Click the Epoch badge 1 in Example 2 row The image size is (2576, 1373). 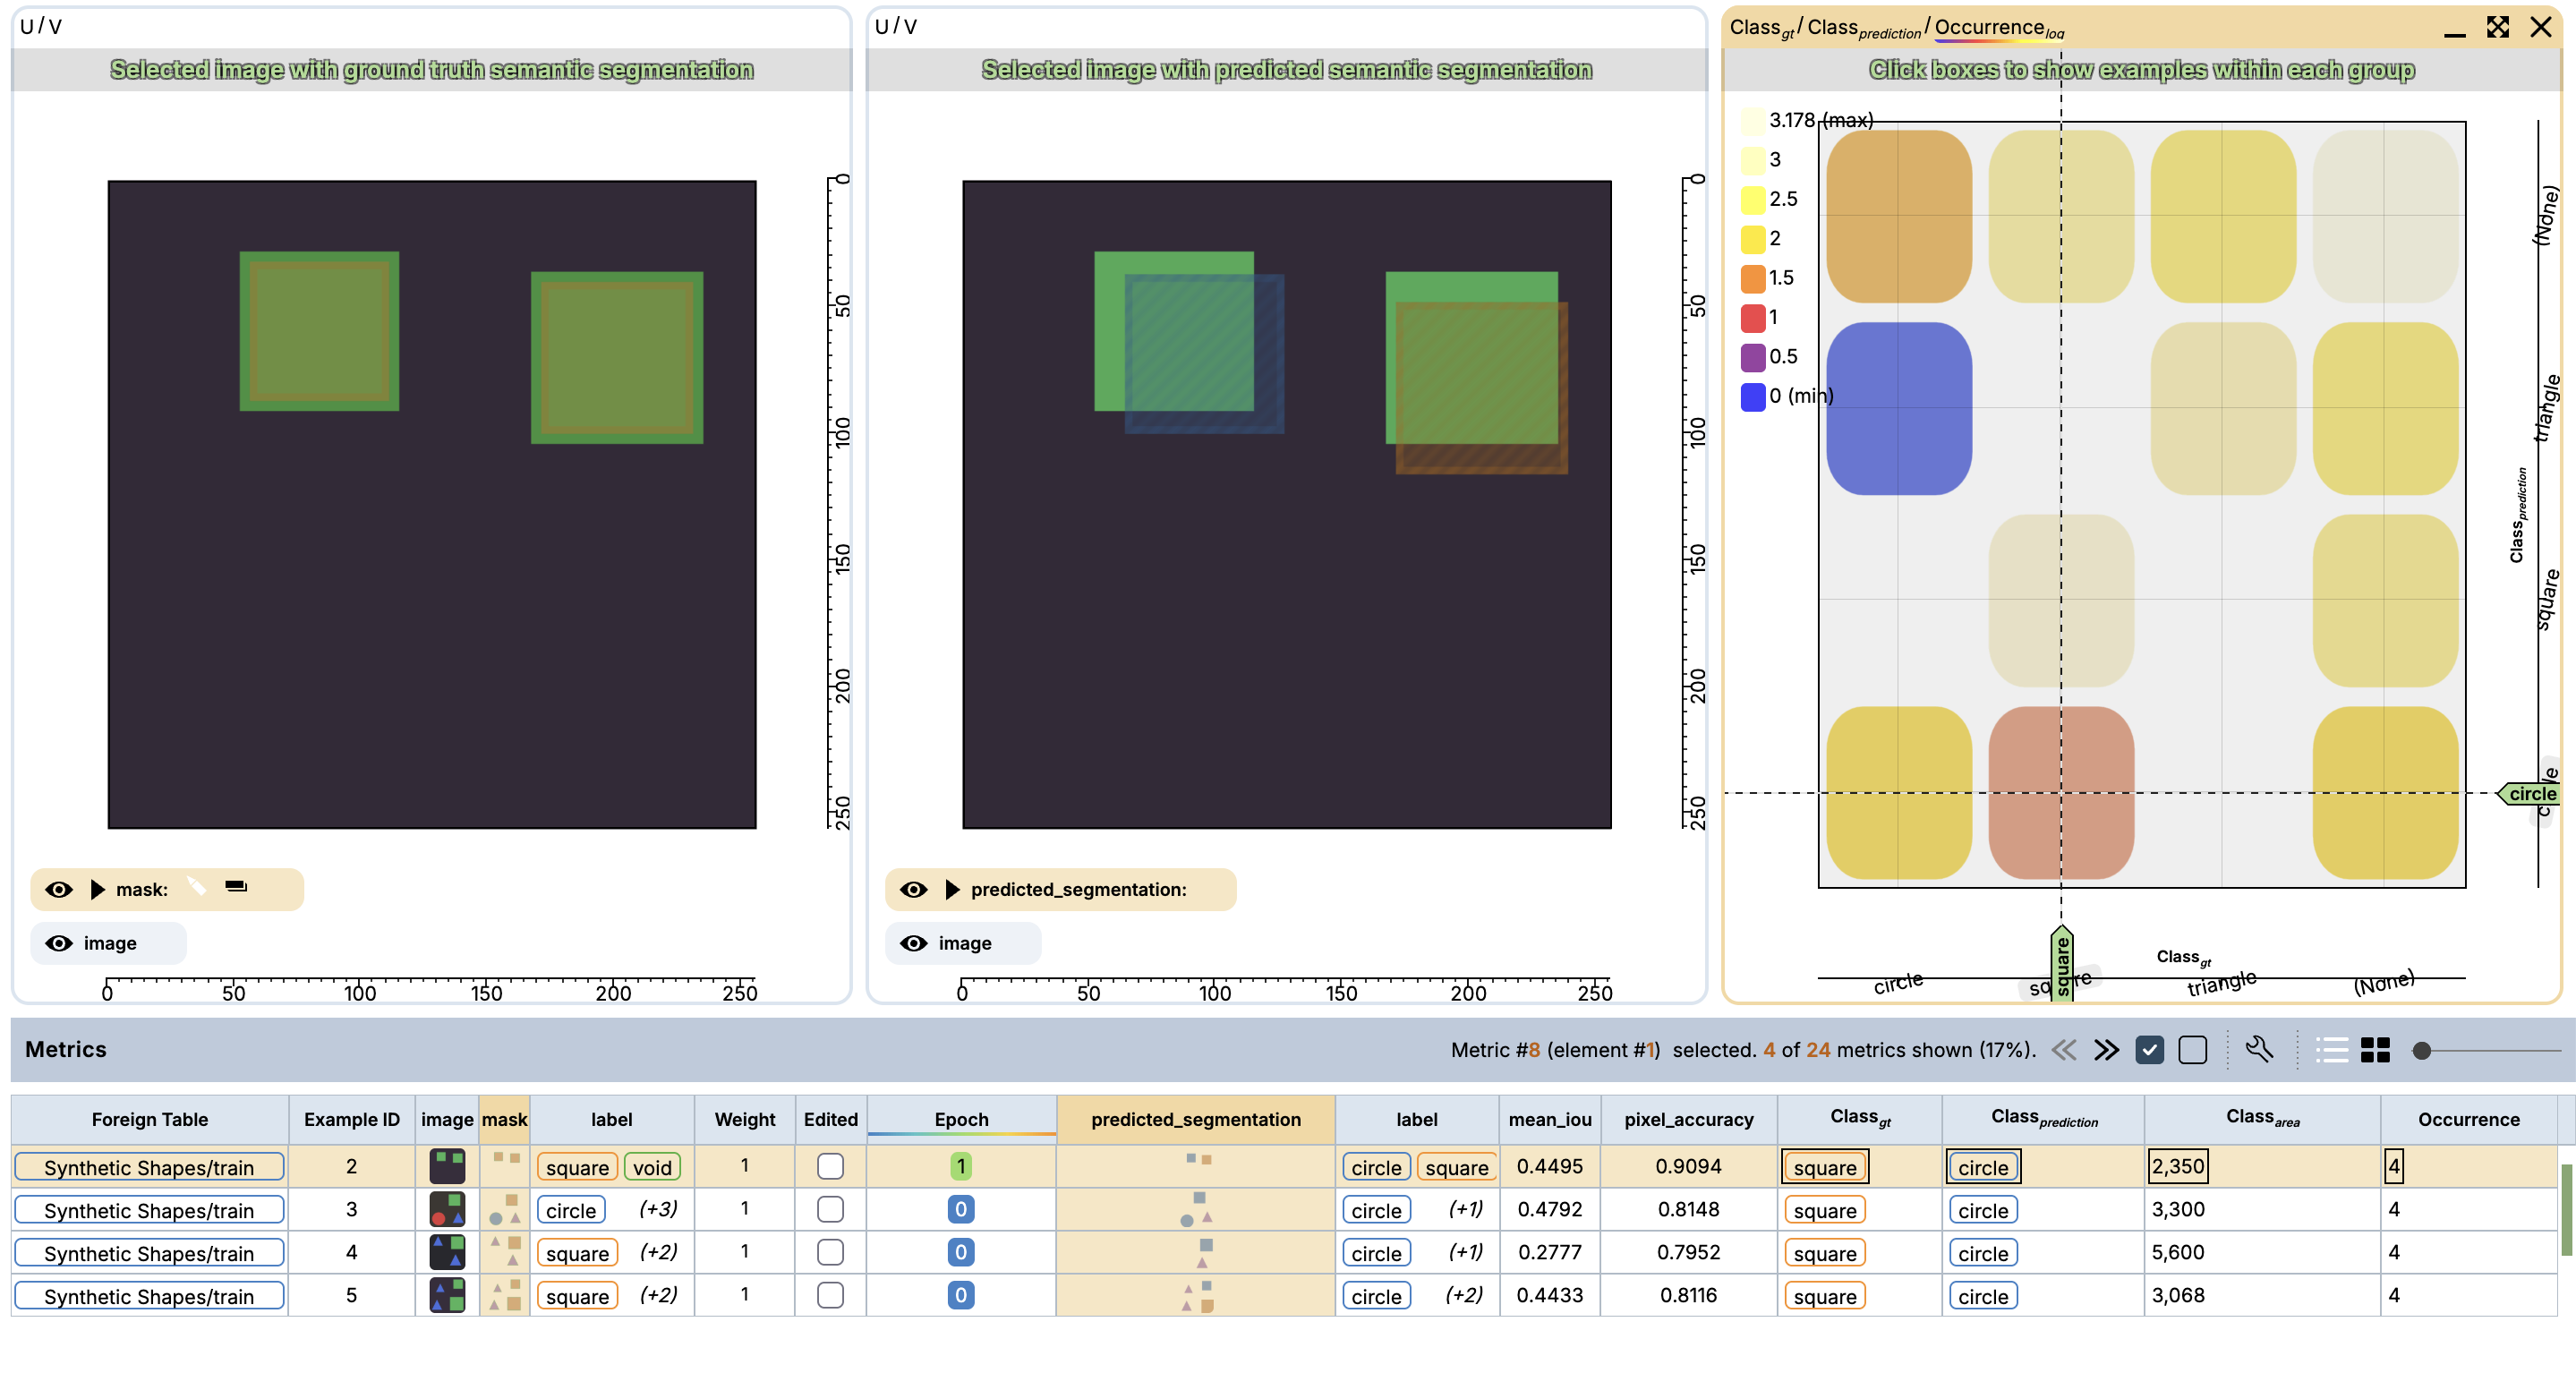(x=960, y=1166)
